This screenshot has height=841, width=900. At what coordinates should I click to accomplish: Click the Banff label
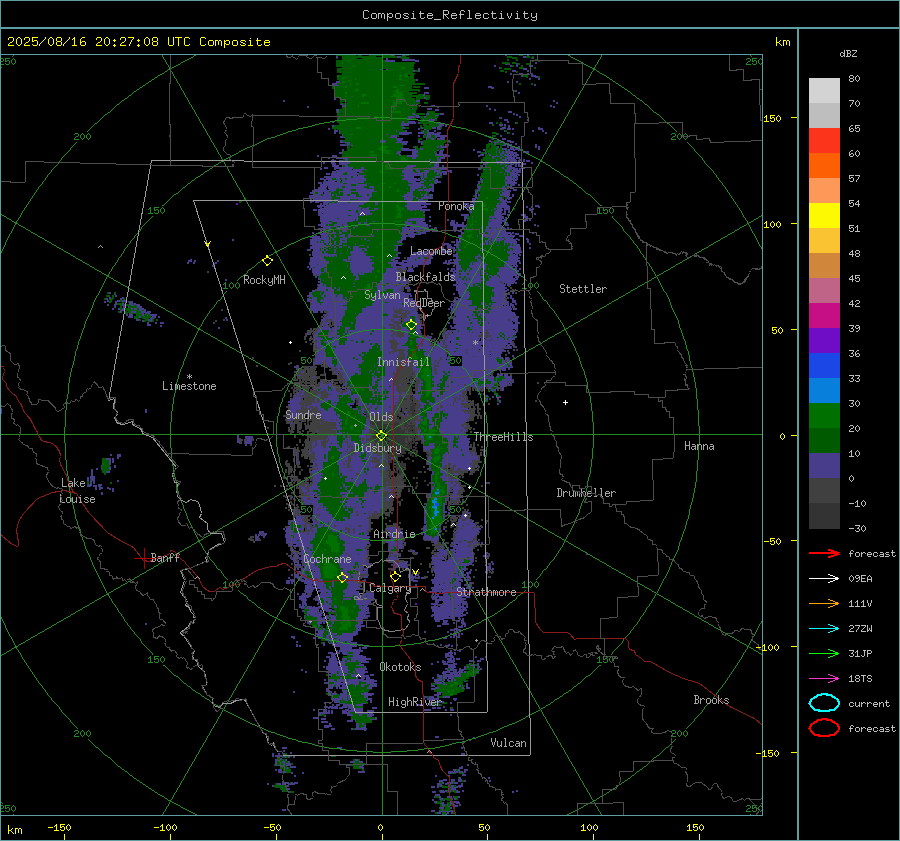(165, 558)
